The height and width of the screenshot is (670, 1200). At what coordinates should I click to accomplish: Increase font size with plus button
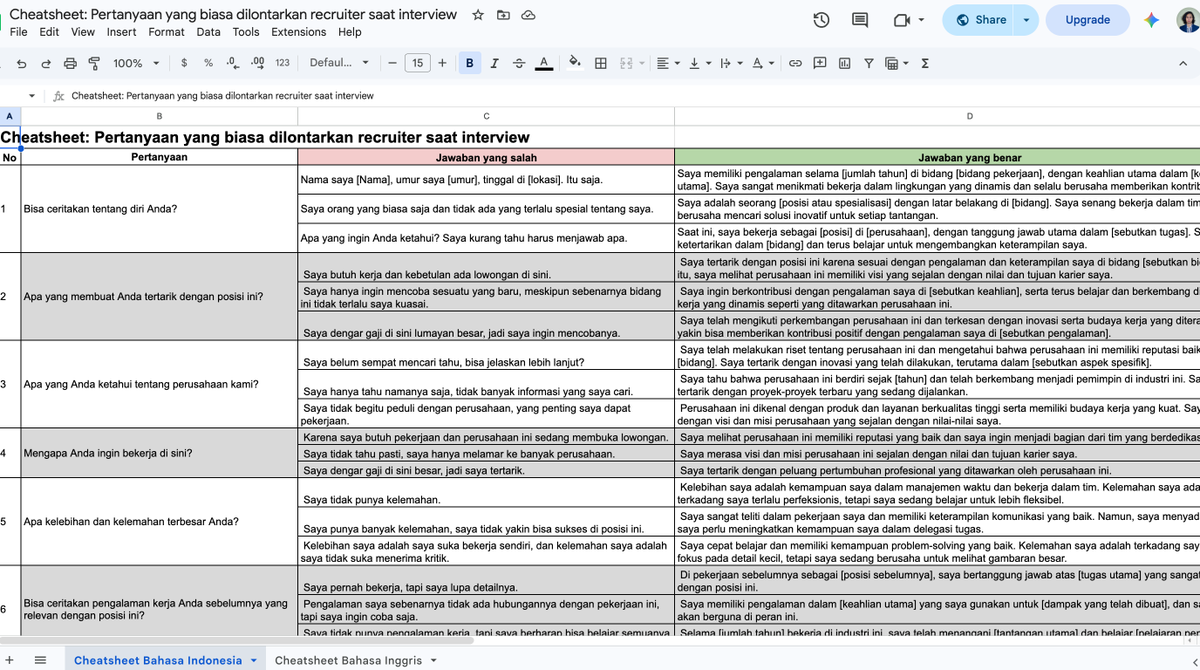[442, 63]
